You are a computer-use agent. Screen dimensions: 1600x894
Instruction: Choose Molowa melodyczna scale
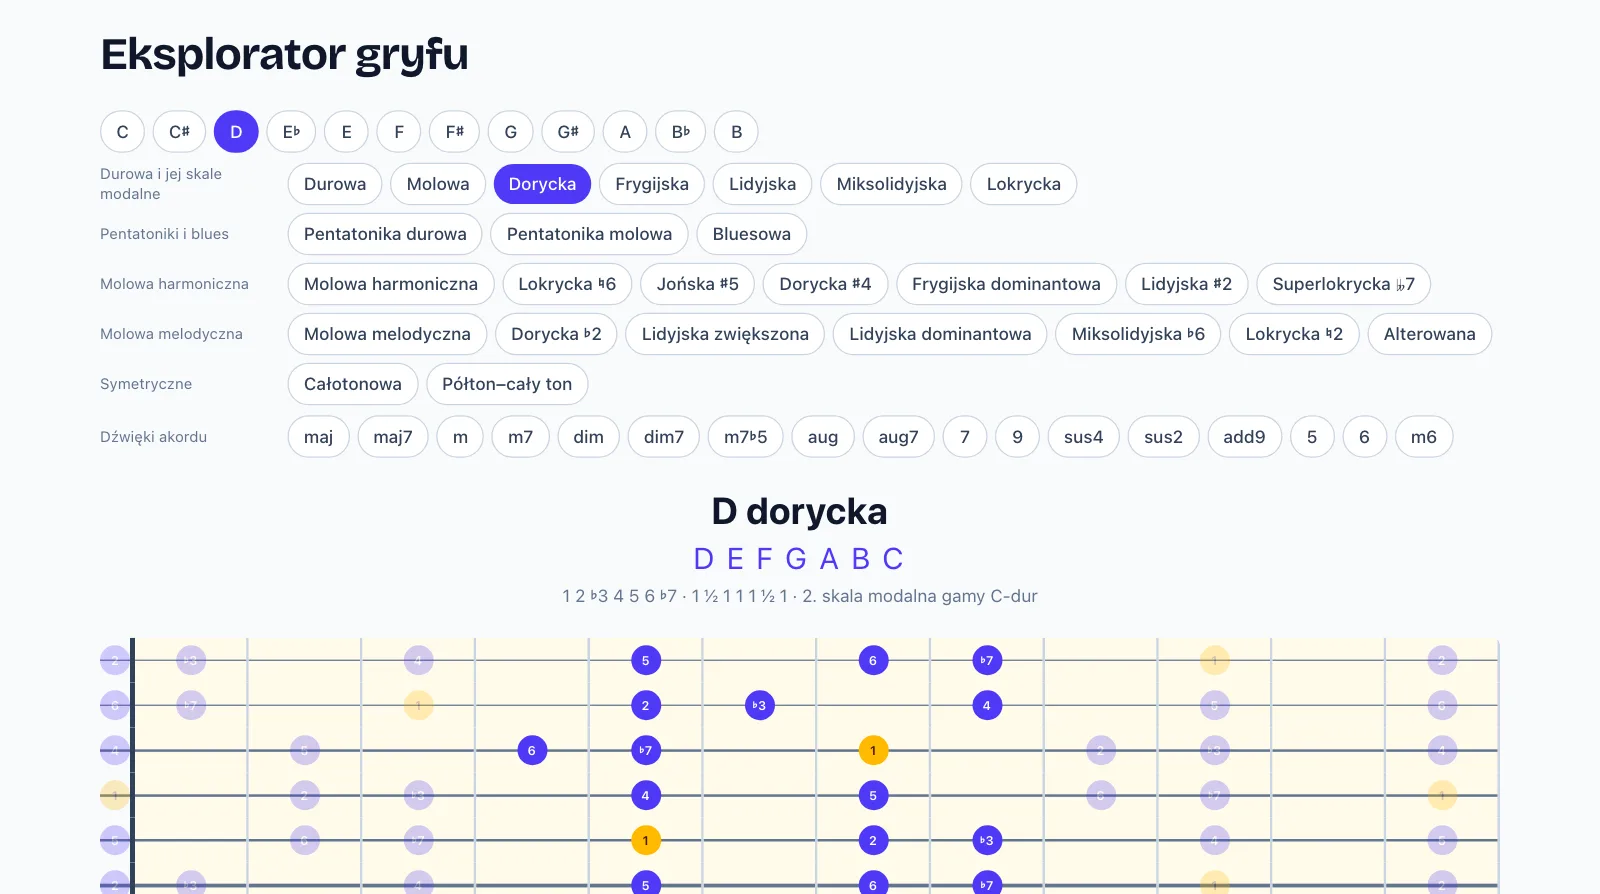pyautogui.click(x=387, y=334)
